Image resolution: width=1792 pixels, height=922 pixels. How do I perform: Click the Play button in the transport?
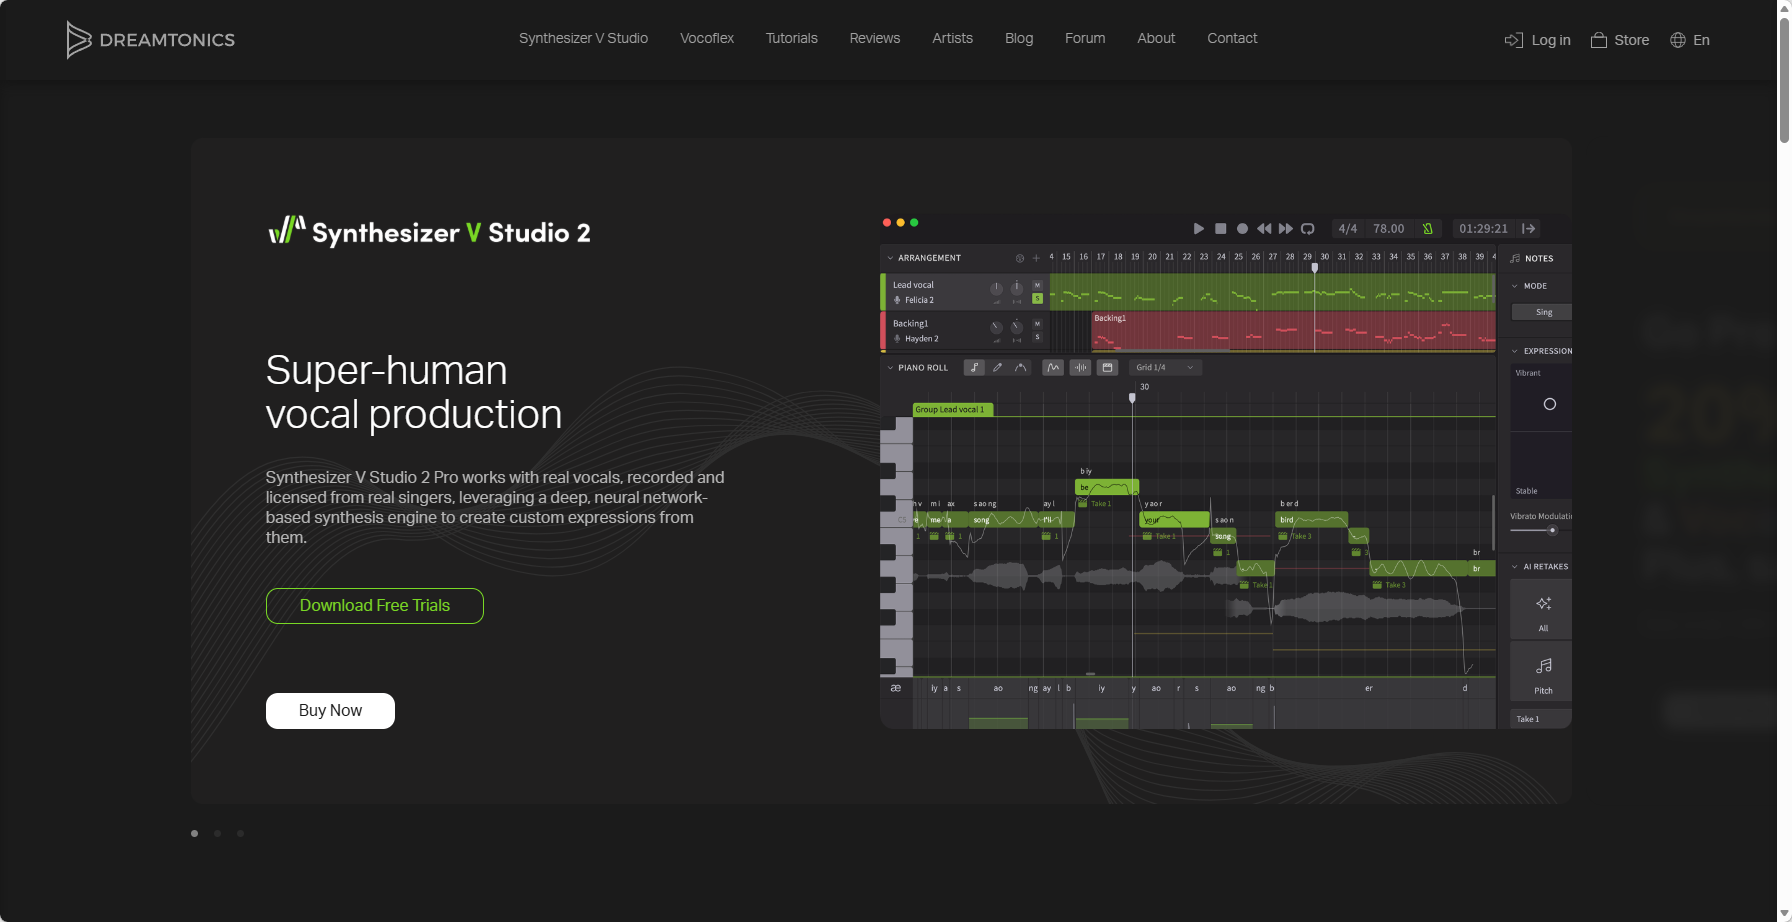(1199, 229)
